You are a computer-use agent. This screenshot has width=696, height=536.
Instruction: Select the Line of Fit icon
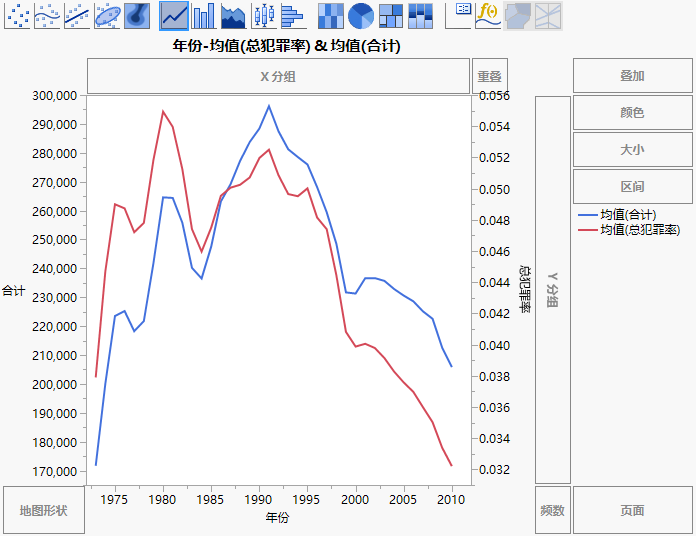coord(77,15)
